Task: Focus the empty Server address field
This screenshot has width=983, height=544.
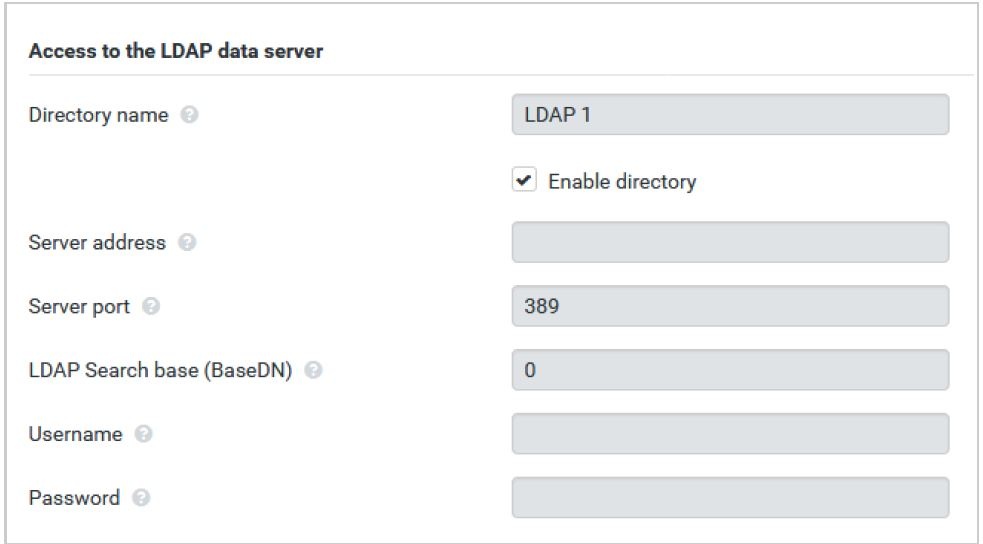Action: [730, 242]
